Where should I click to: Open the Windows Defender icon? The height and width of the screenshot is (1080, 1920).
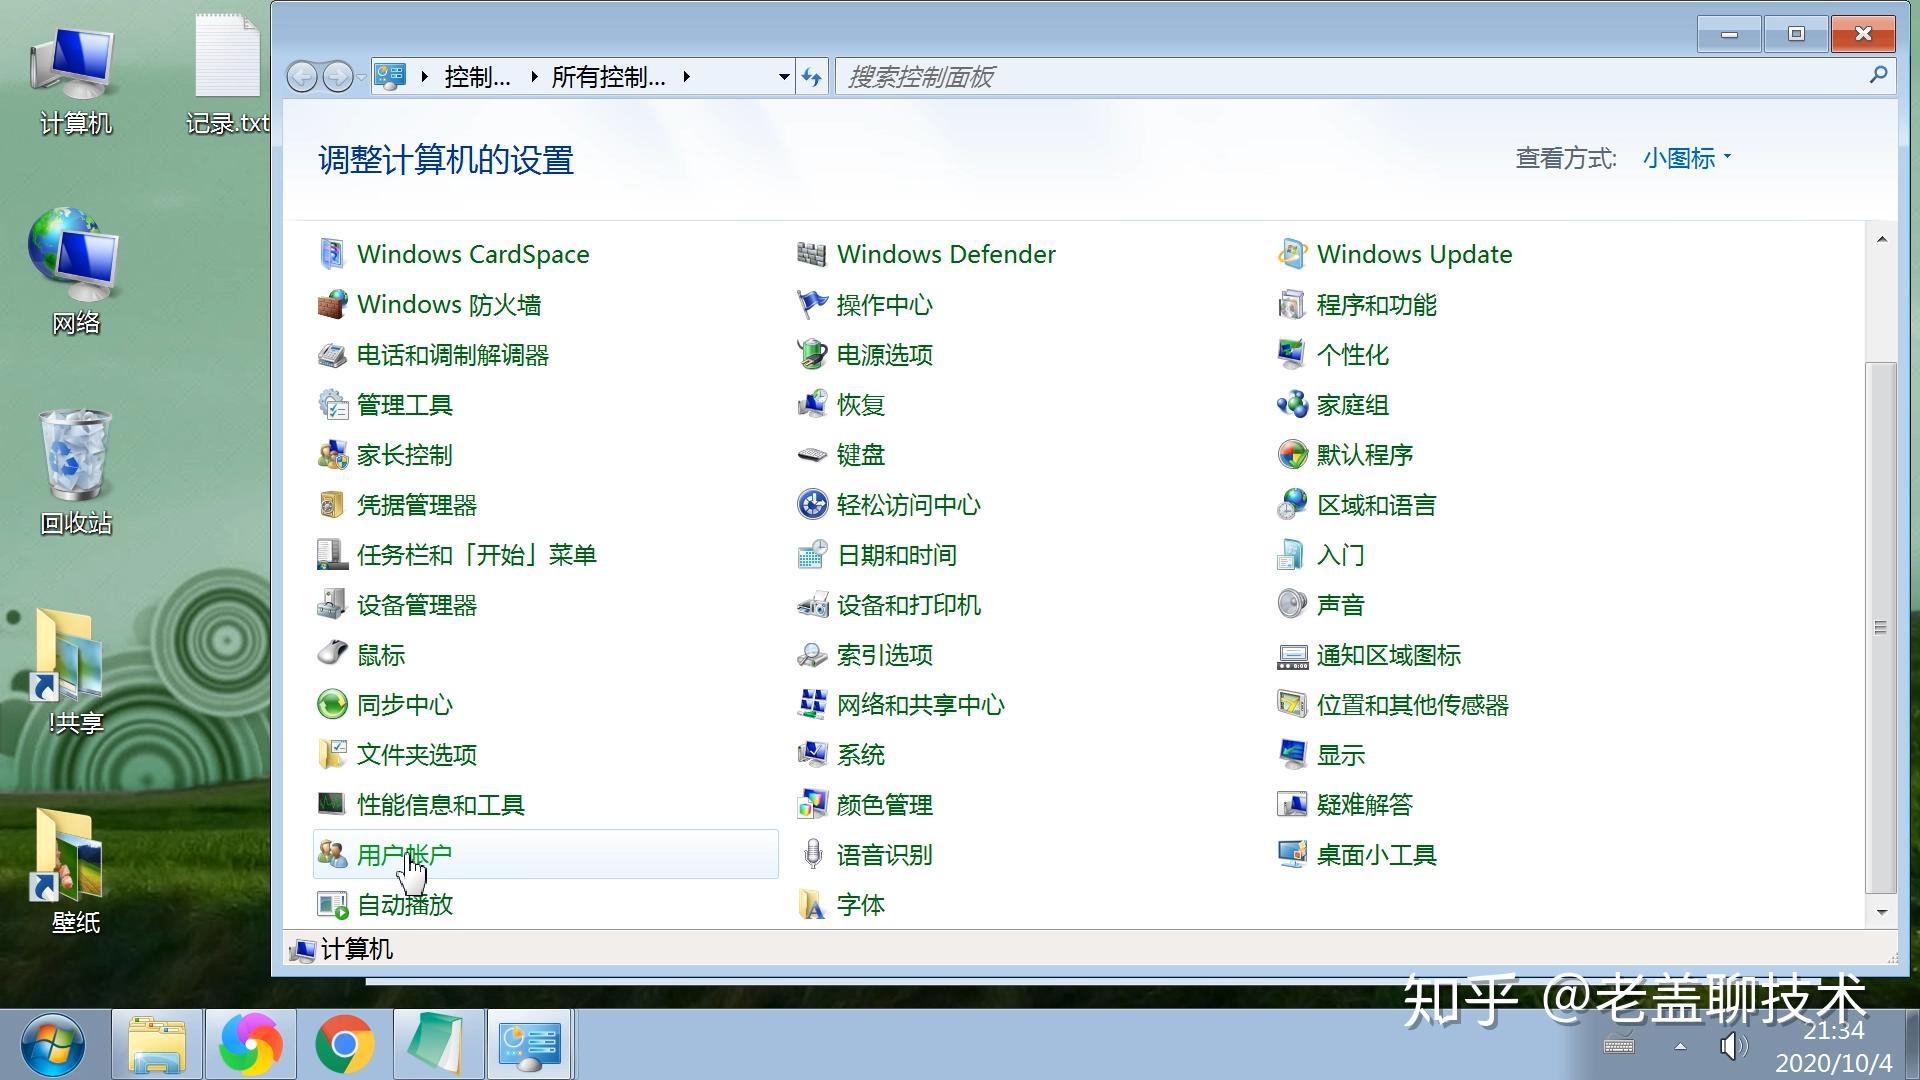point(812,254)
